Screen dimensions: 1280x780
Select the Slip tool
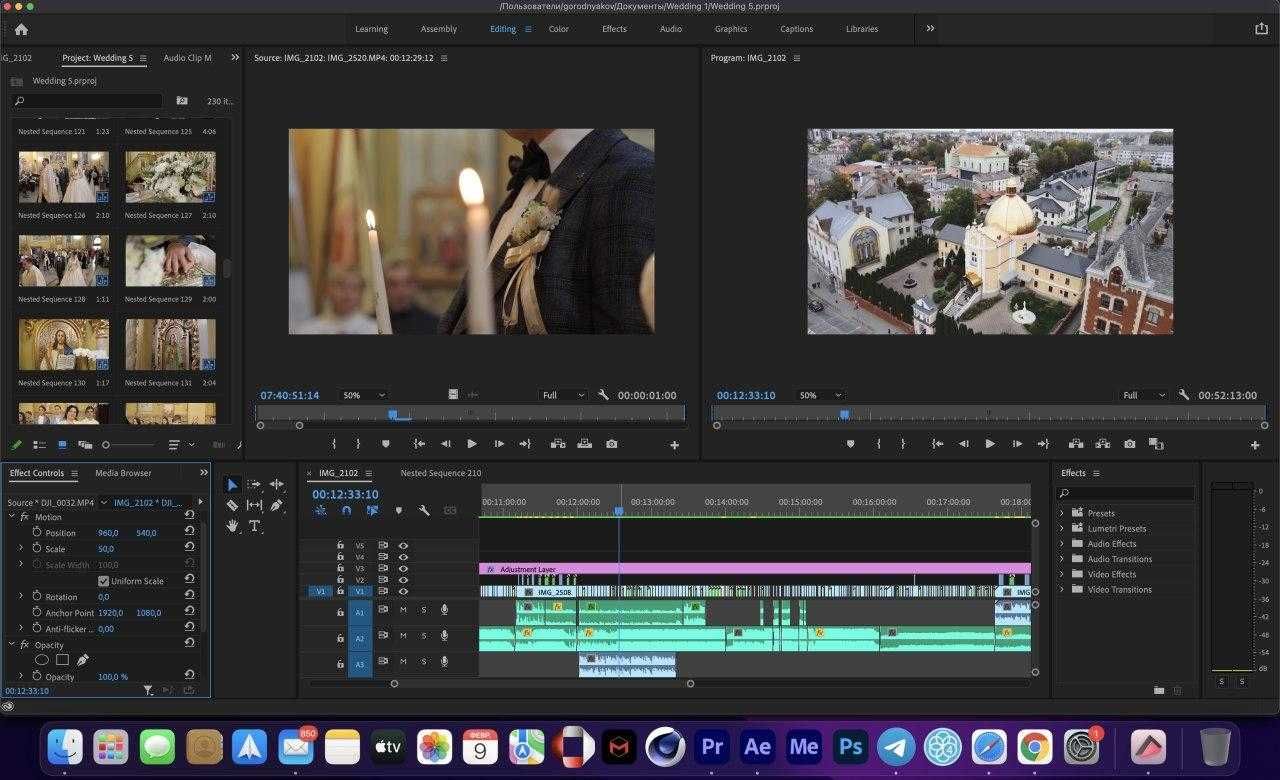[x=254, y=505]
